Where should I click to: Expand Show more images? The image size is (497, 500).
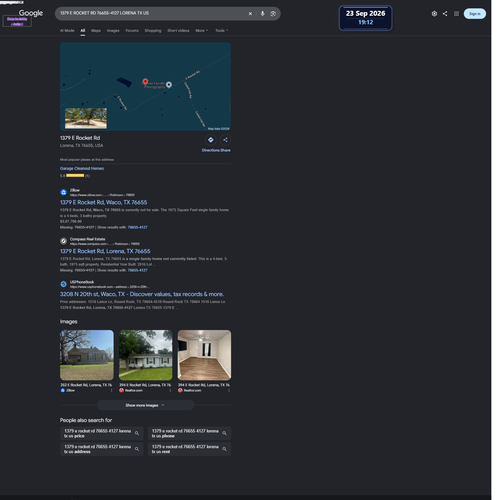click(145, 405)
